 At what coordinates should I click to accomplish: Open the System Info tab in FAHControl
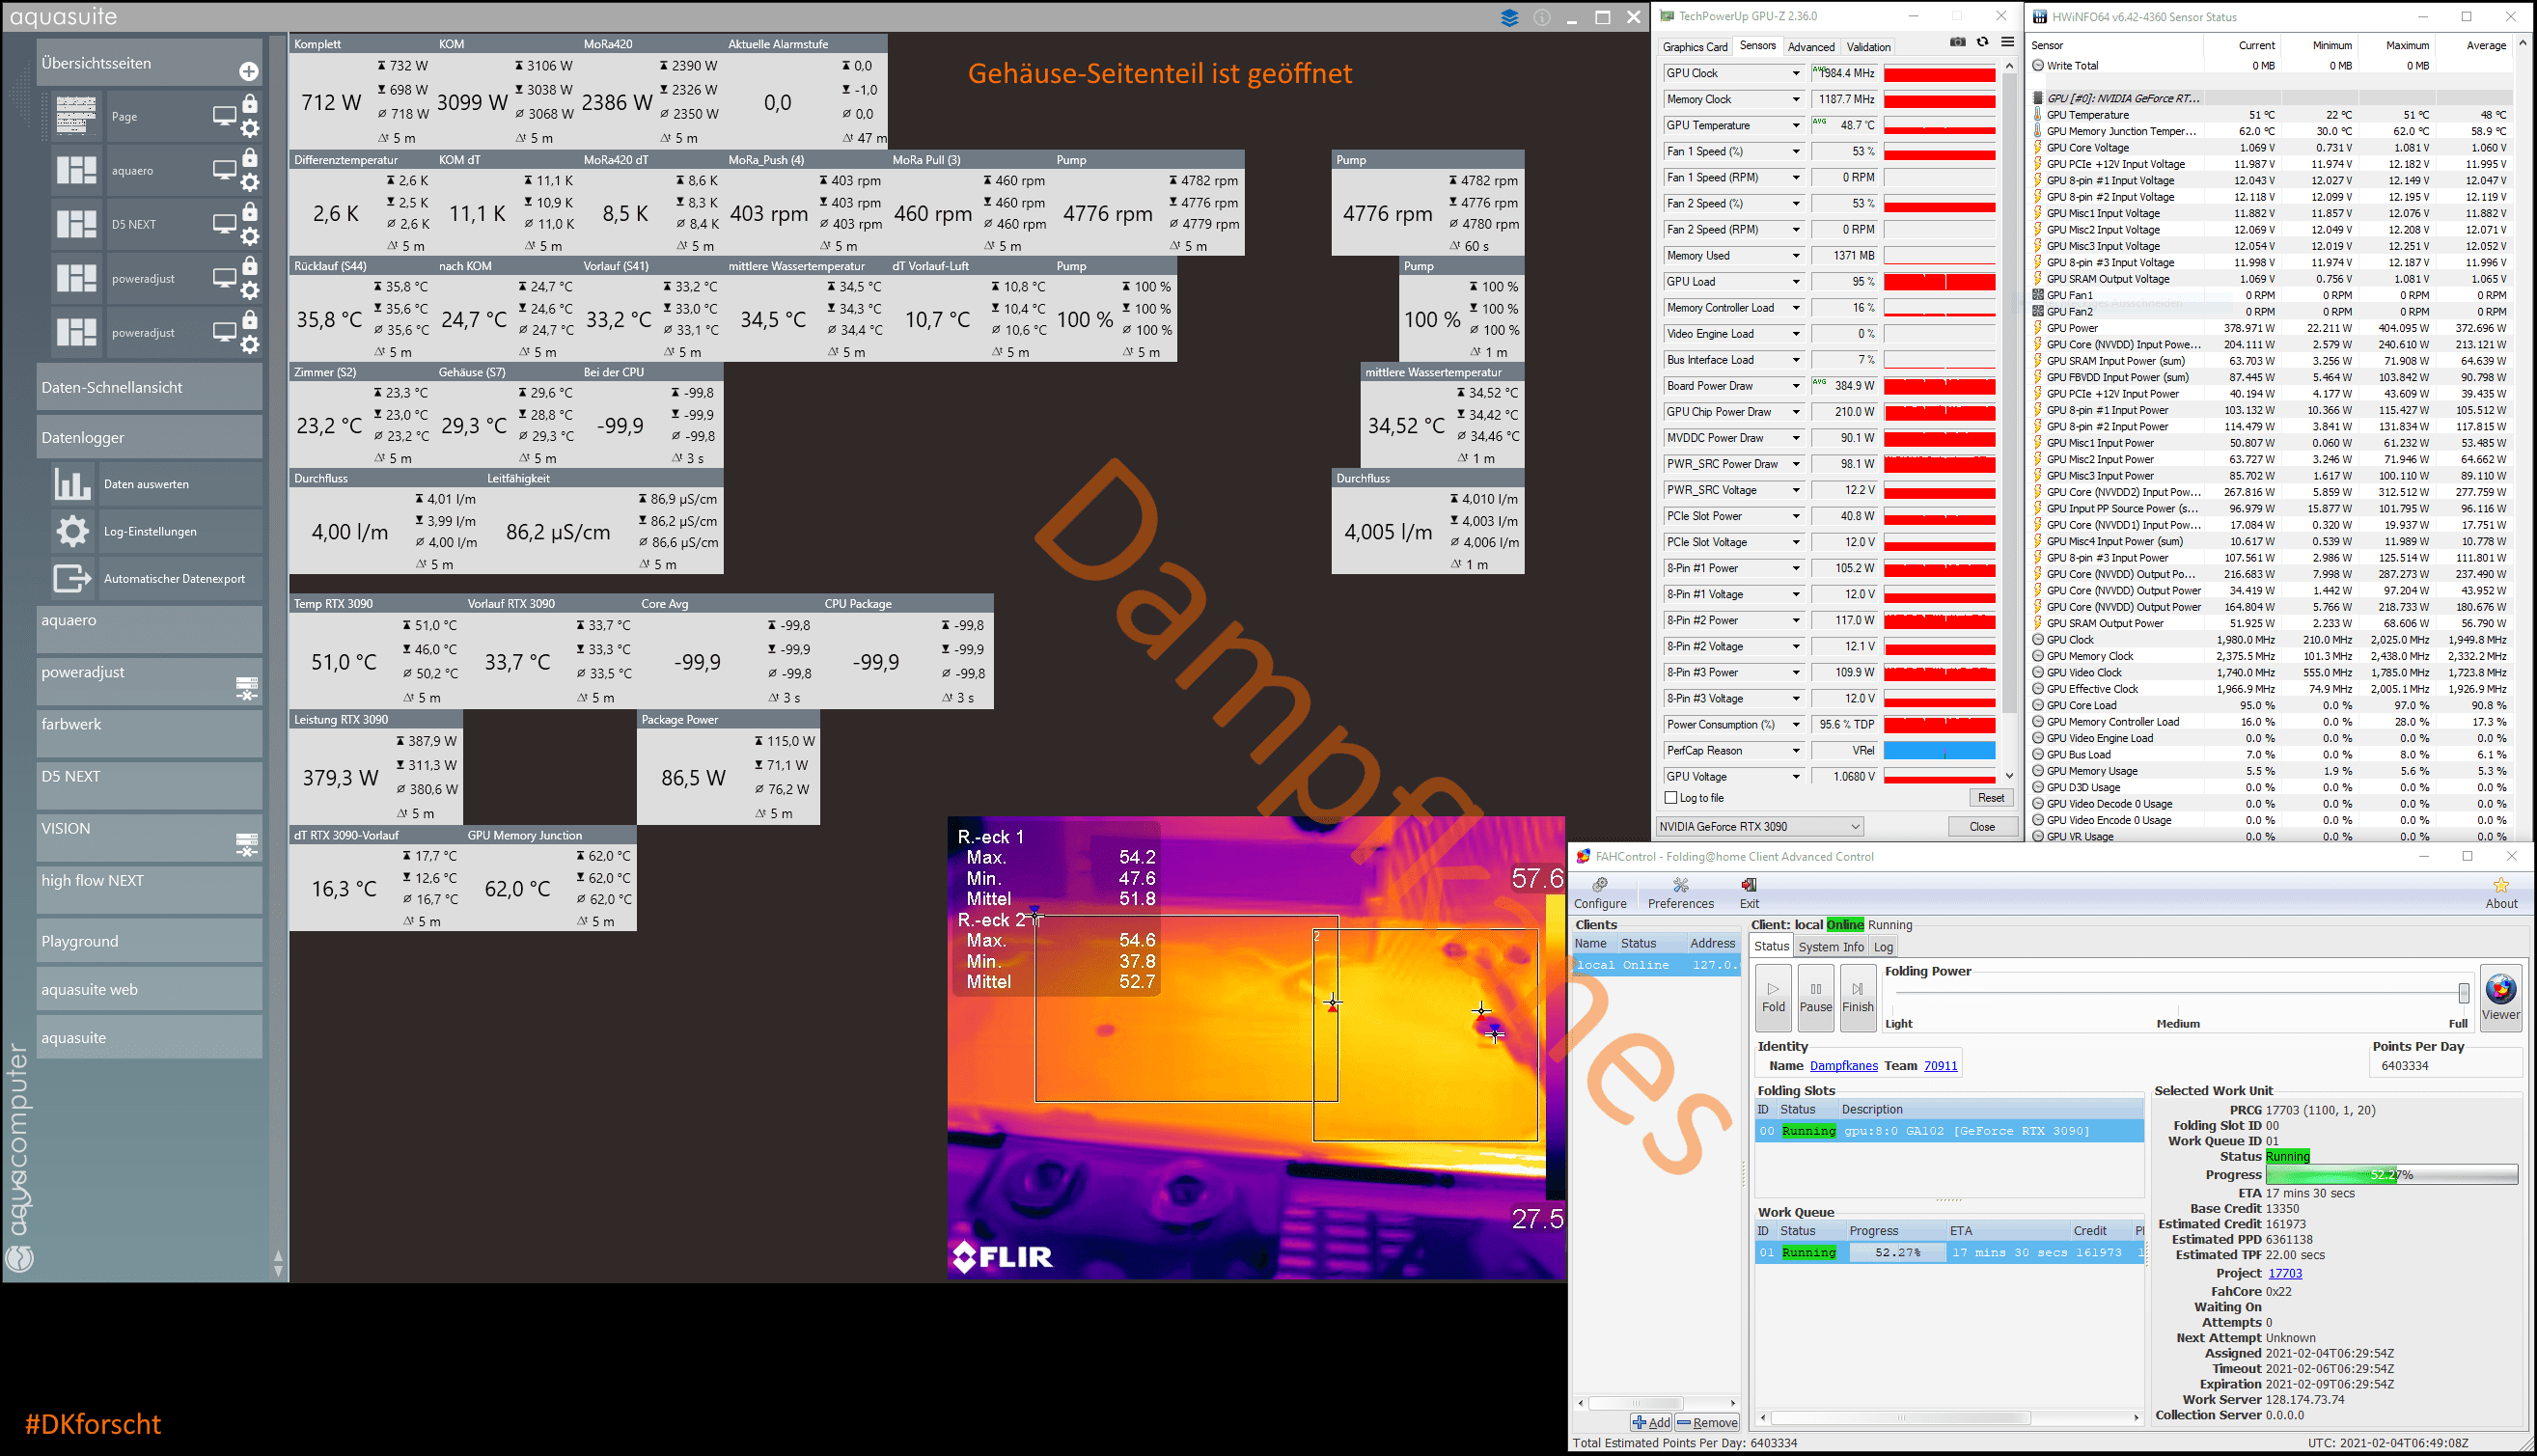pos(1831,947)
